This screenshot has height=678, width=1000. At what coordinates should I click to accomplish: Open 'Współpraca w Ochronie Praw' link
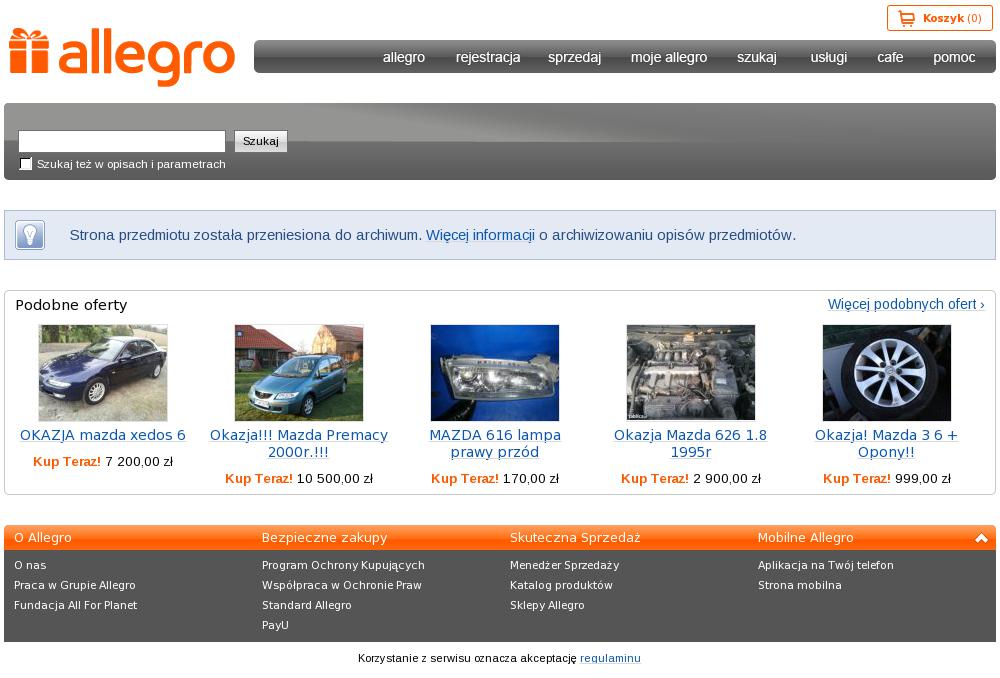(x=342, y=585)
